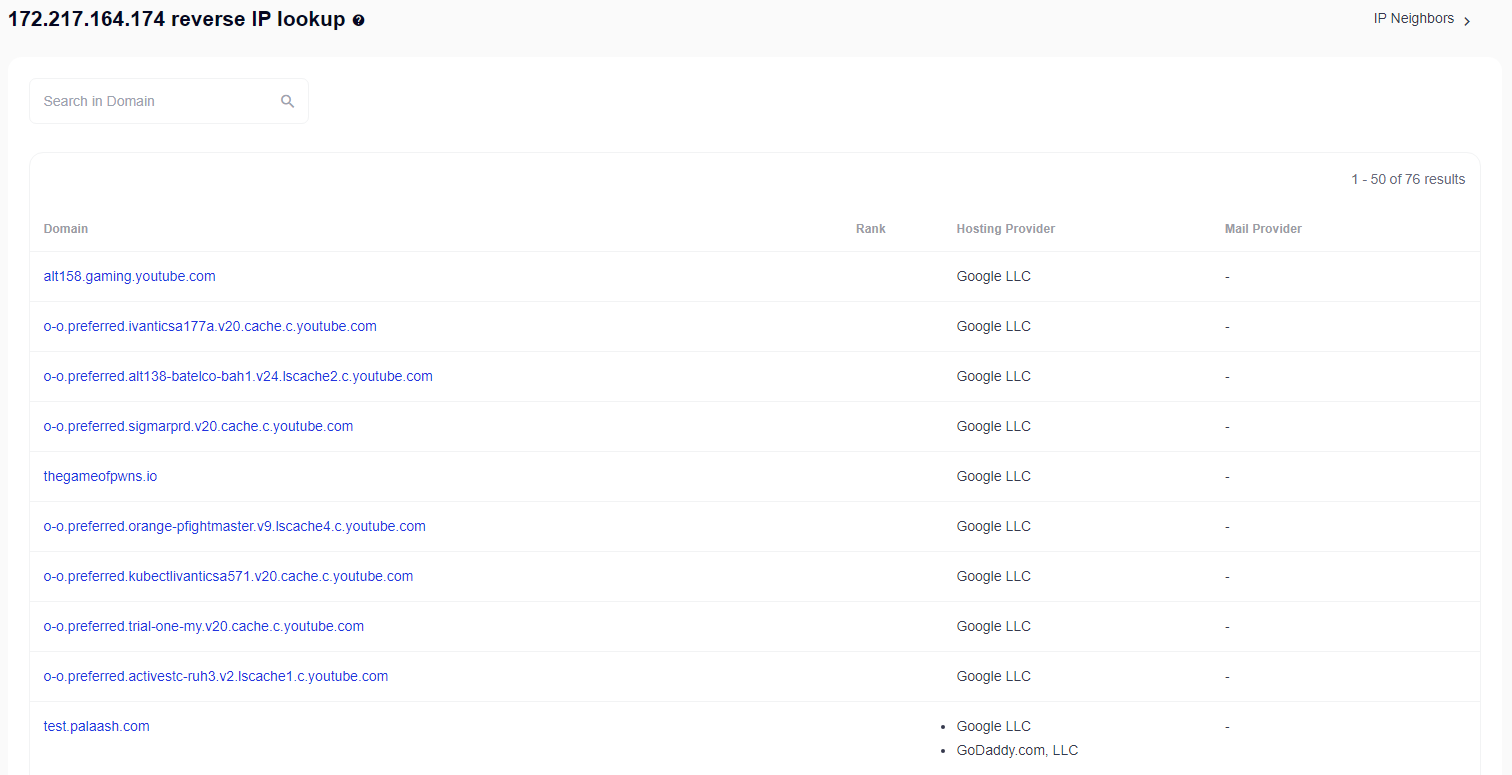Open alt158.gaming.youtube.com domain link
1512x775 pixels.
129,276
